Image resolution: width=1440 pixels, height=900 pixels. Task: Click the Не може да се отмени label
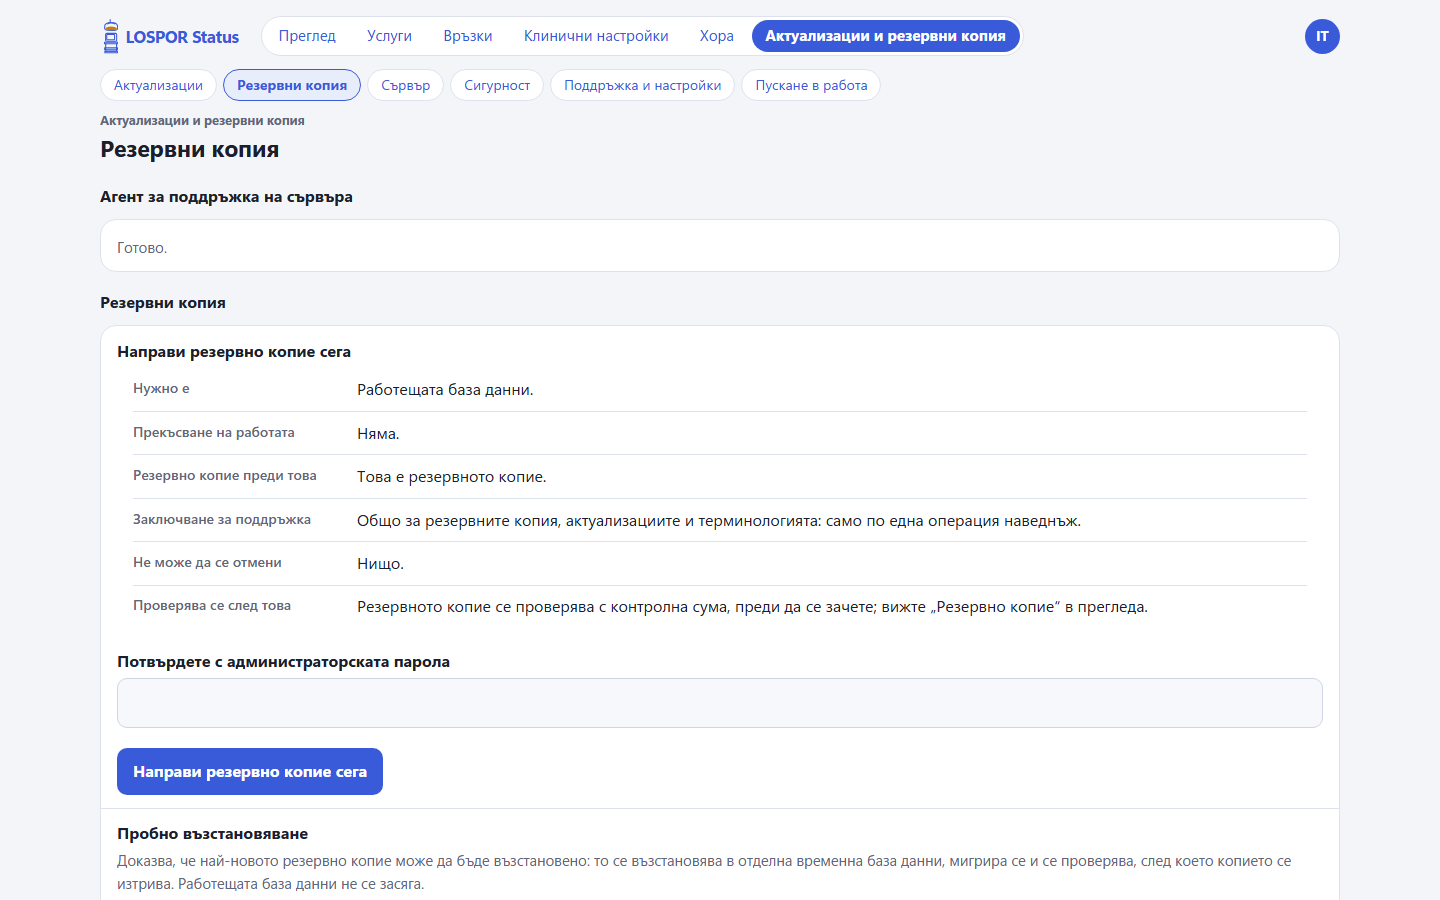207,563
